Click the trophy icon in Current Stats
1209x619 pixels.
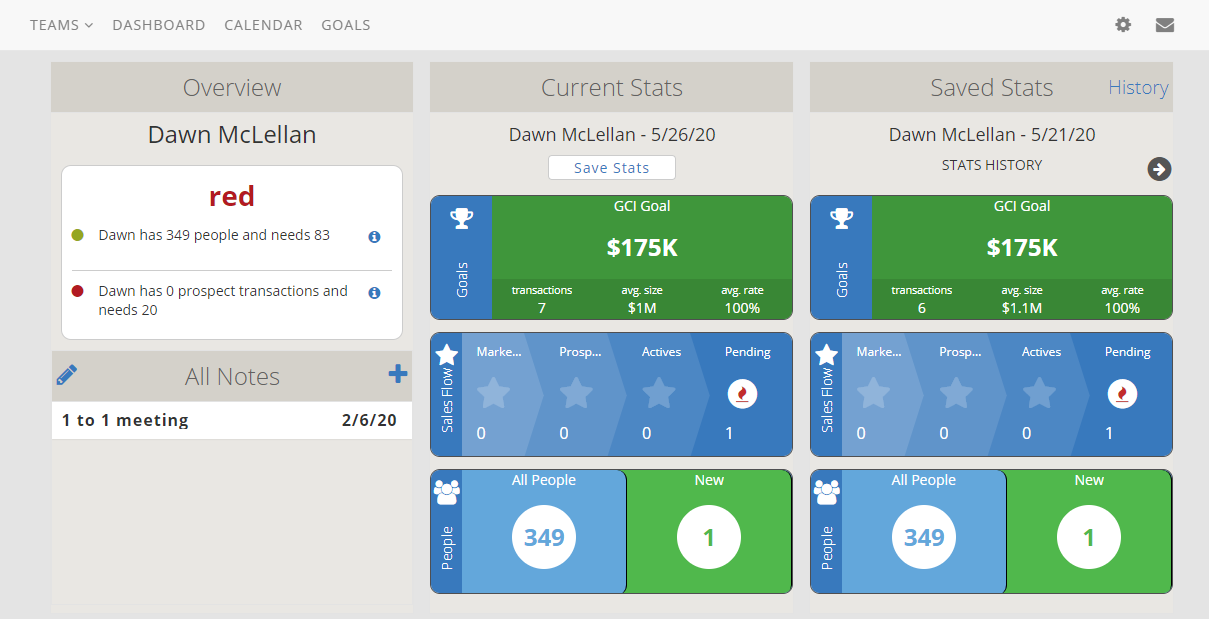461,218
